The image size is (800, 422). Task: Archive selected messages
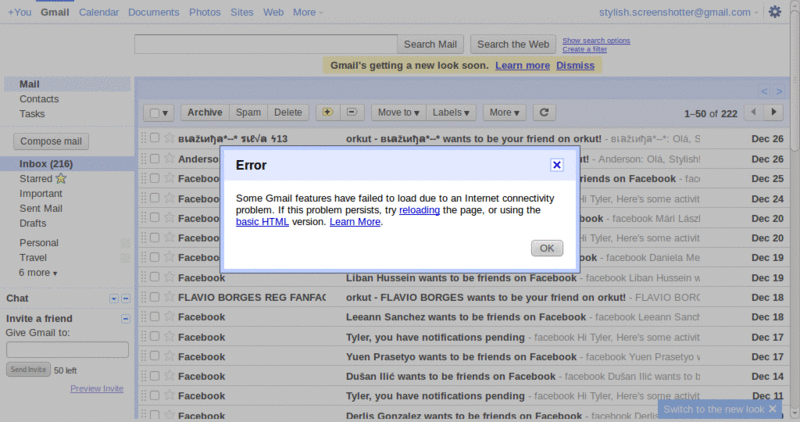[x=205, y=112]
